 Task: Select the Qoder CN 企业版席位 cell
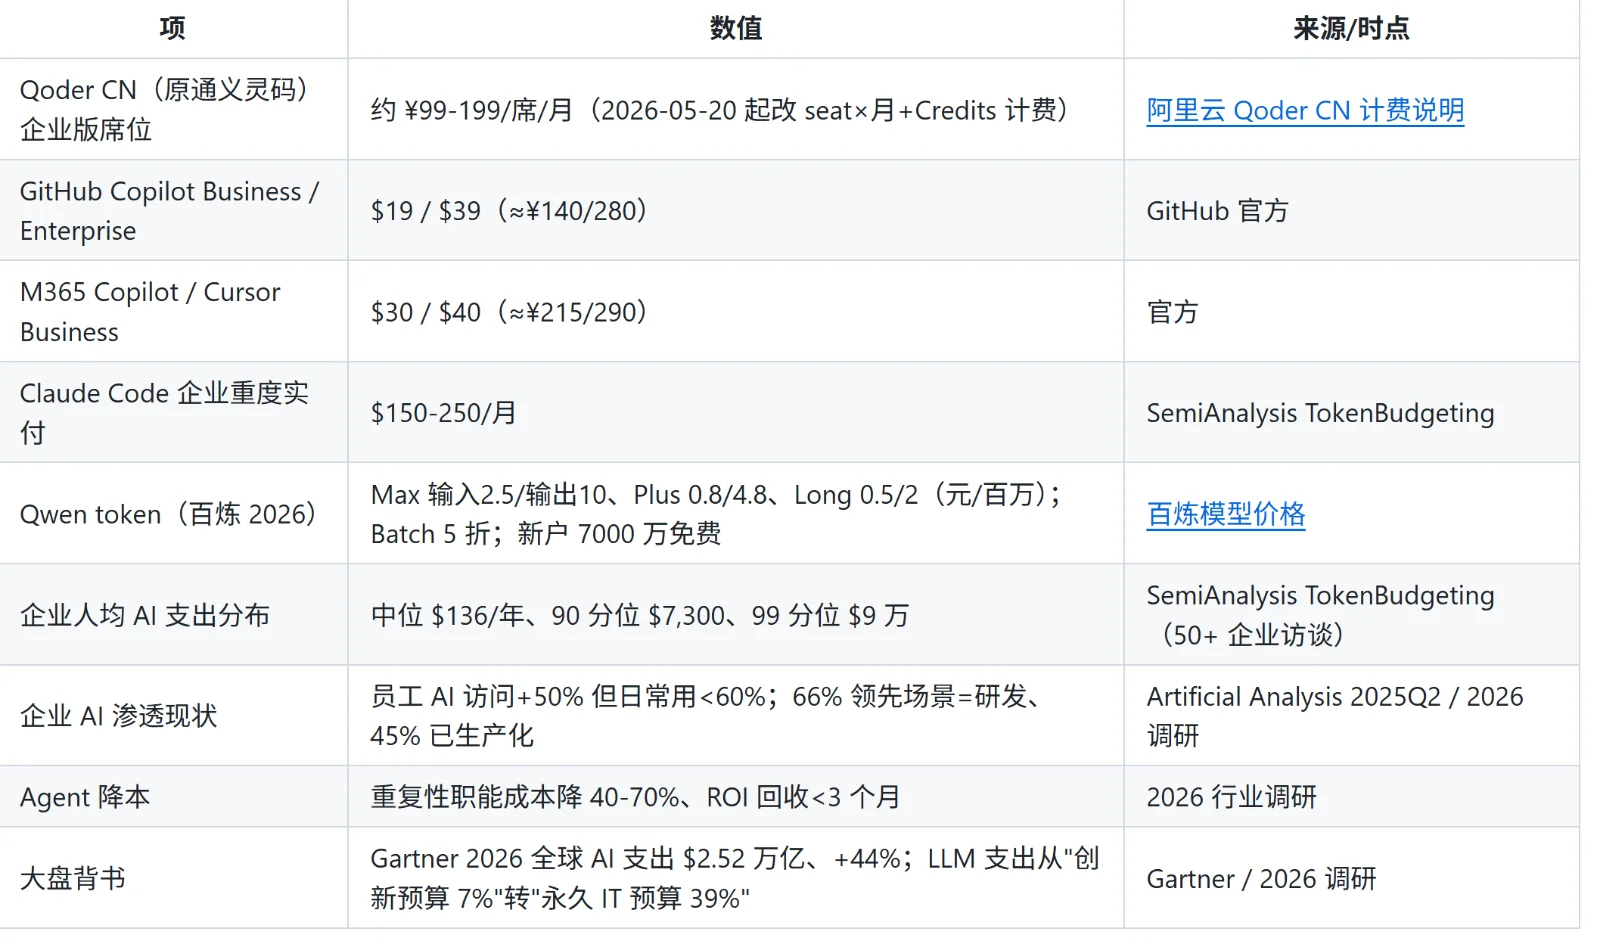click(174, 109)
